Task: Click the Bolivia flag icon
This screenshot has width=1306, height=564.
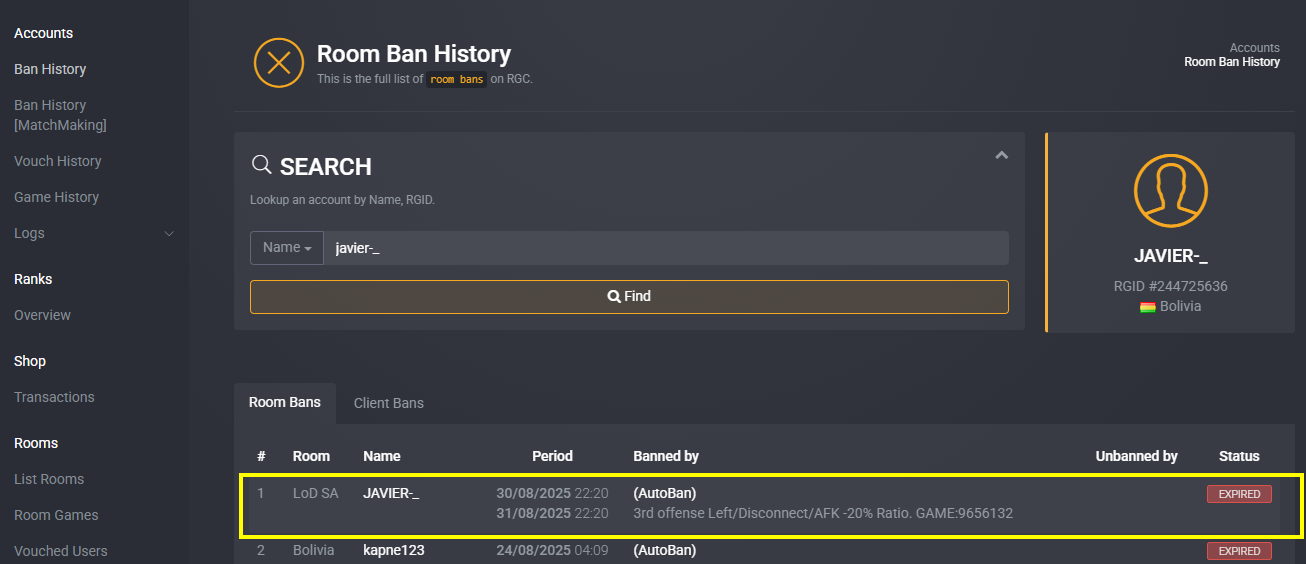Action: click(1147, 307)
